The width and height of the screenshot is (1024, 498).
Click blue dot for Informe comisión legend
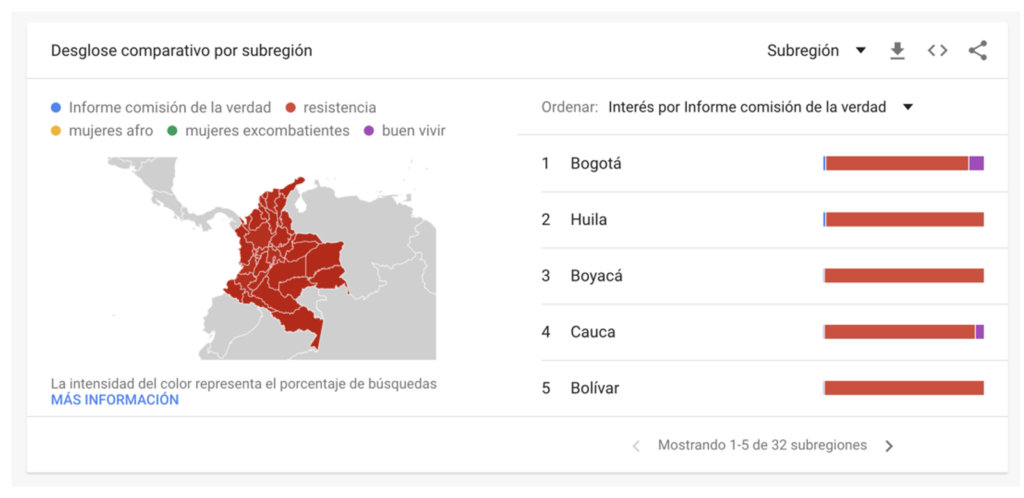[x=56, y=108]
